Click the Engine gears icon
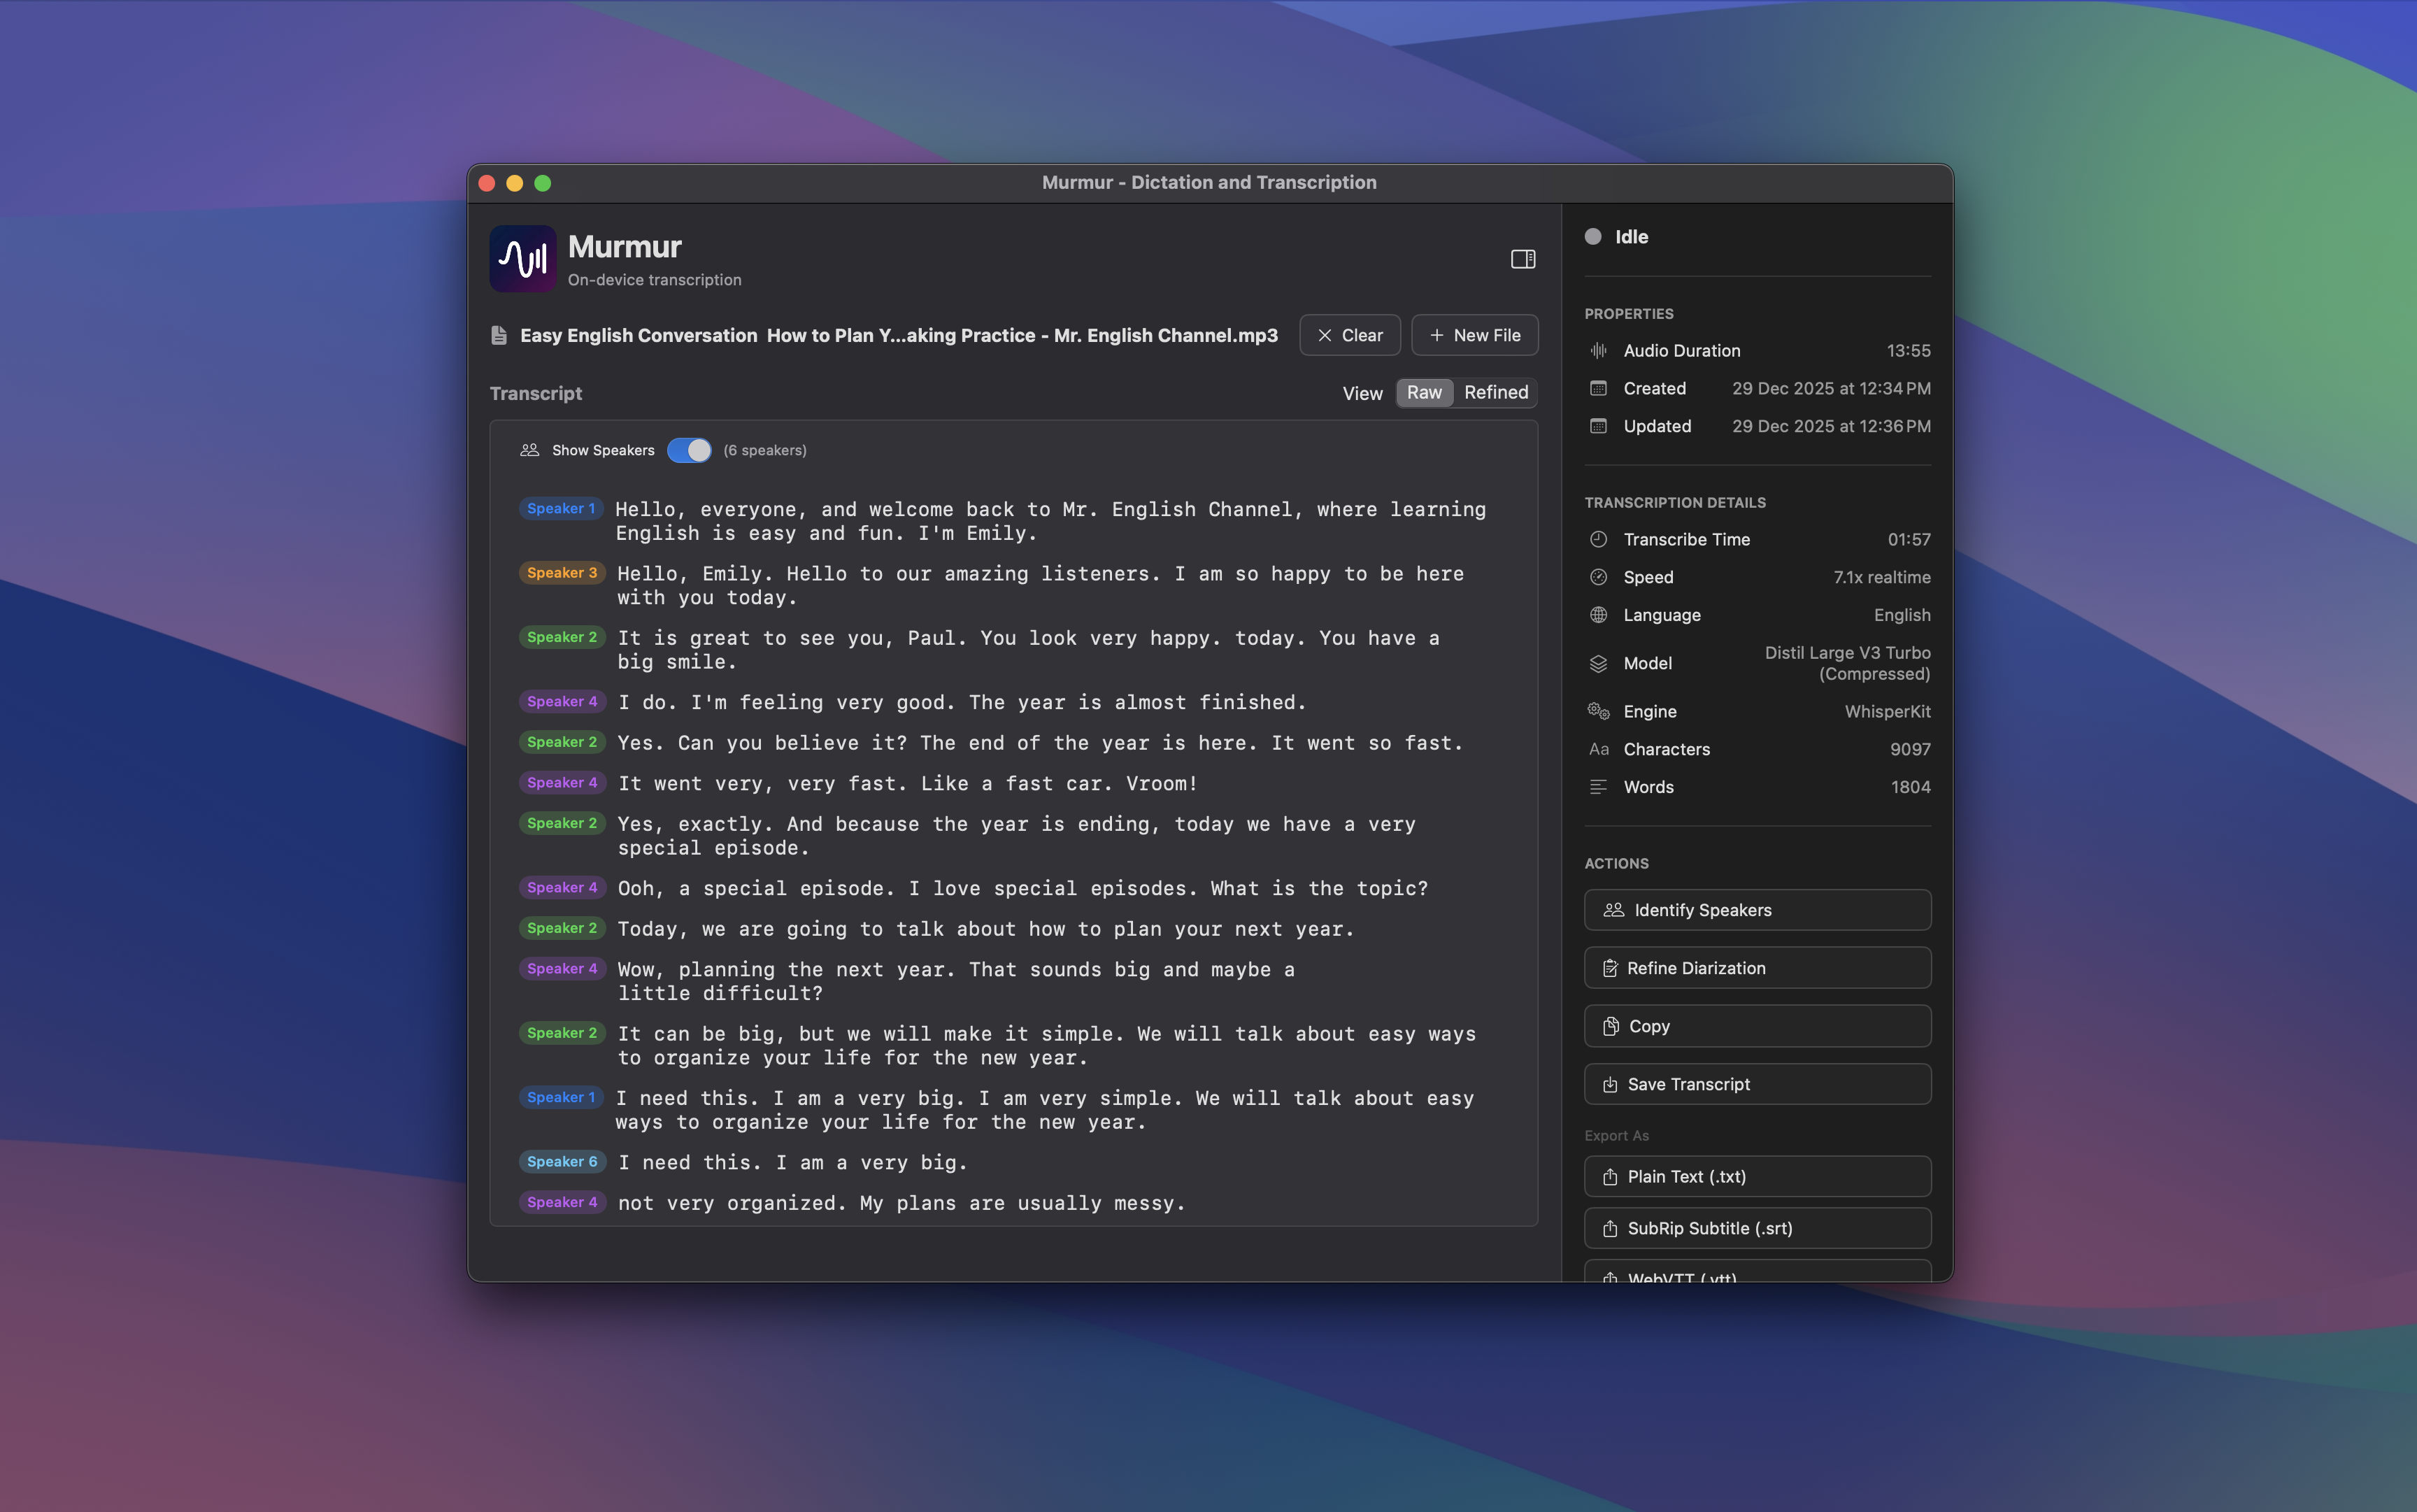 click(x=1598, y=711)
